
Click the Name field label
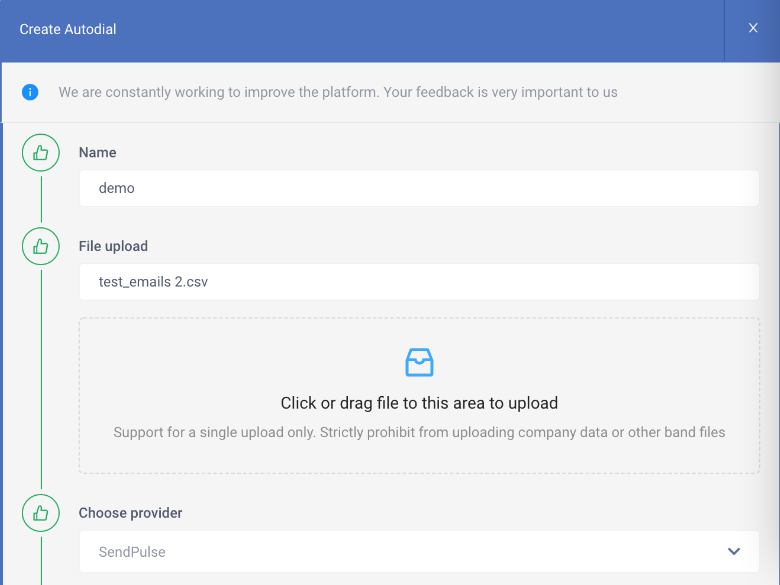tap(98, 152)
